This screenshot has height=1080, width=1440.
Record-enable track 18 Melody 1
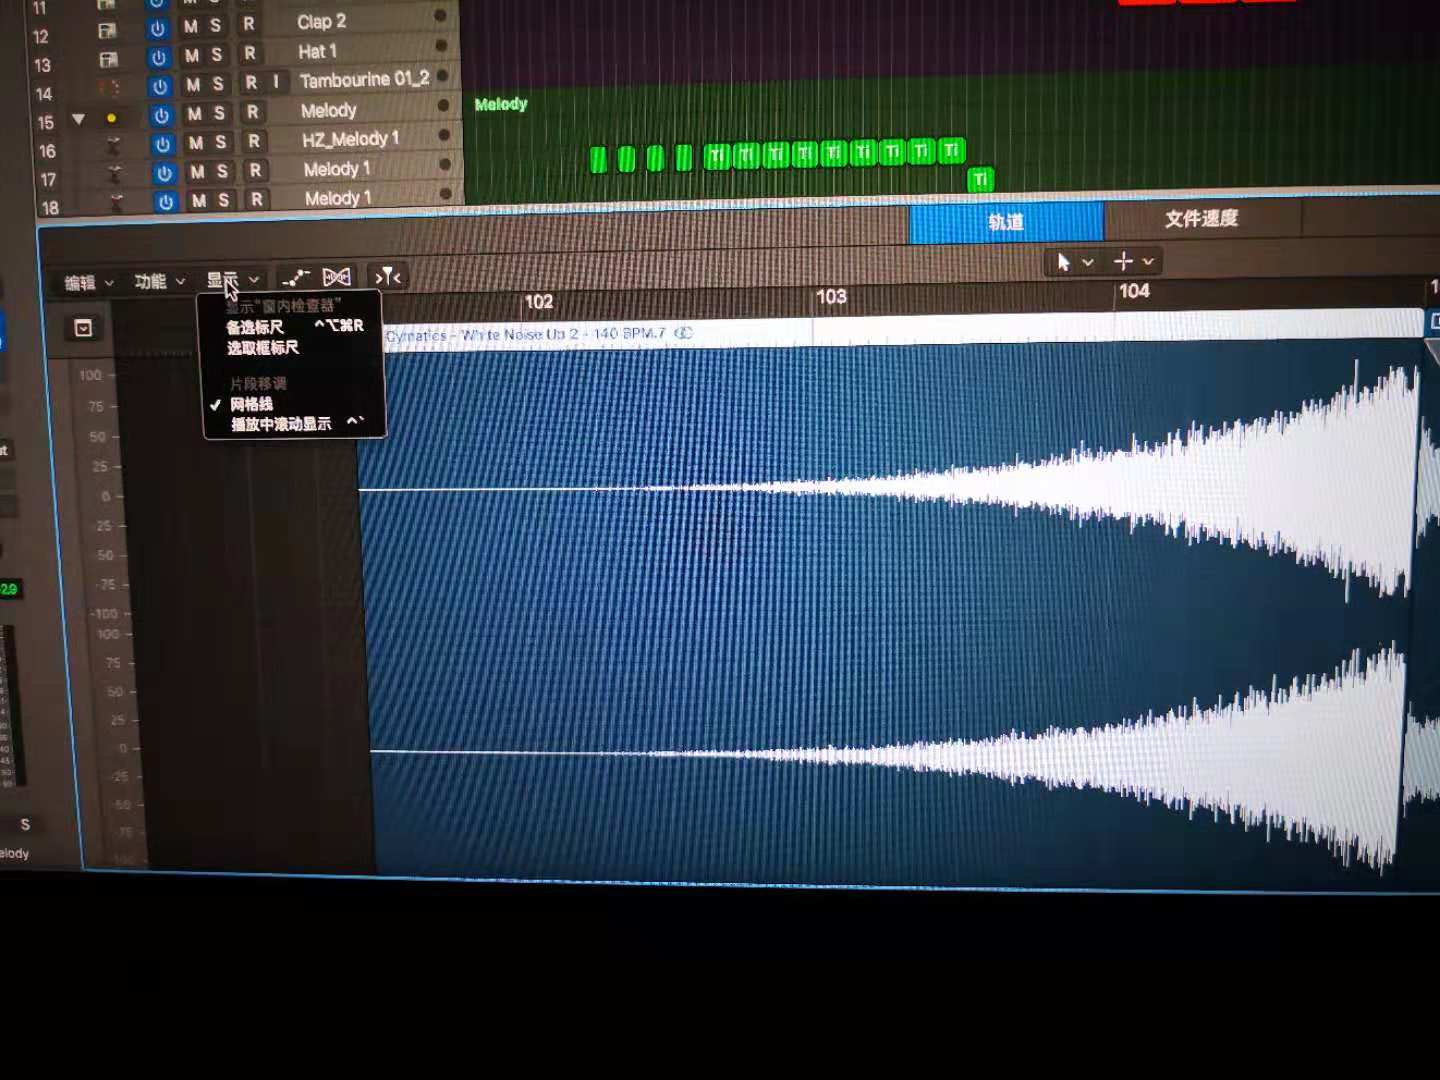257,199
